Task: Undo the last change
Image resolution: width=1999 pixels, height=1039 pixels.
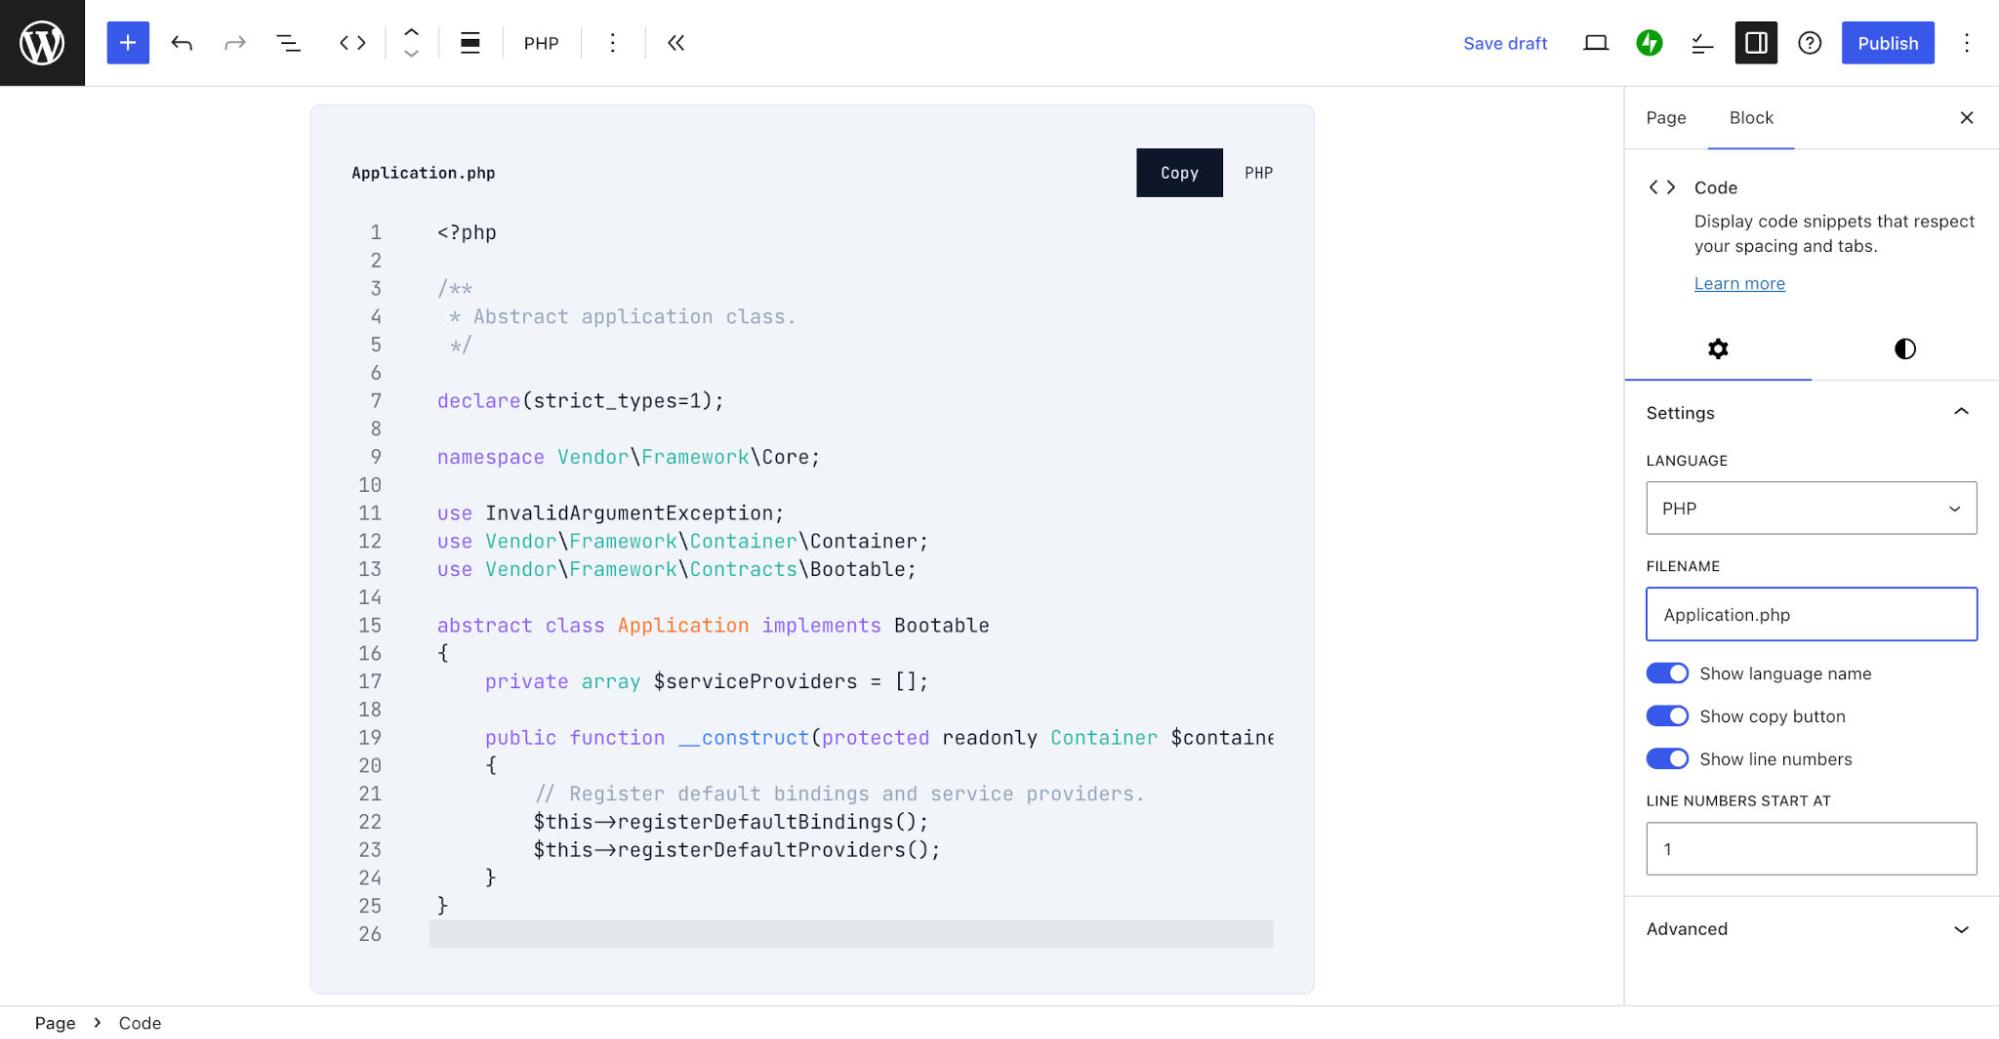Action: tap(182, 42)
